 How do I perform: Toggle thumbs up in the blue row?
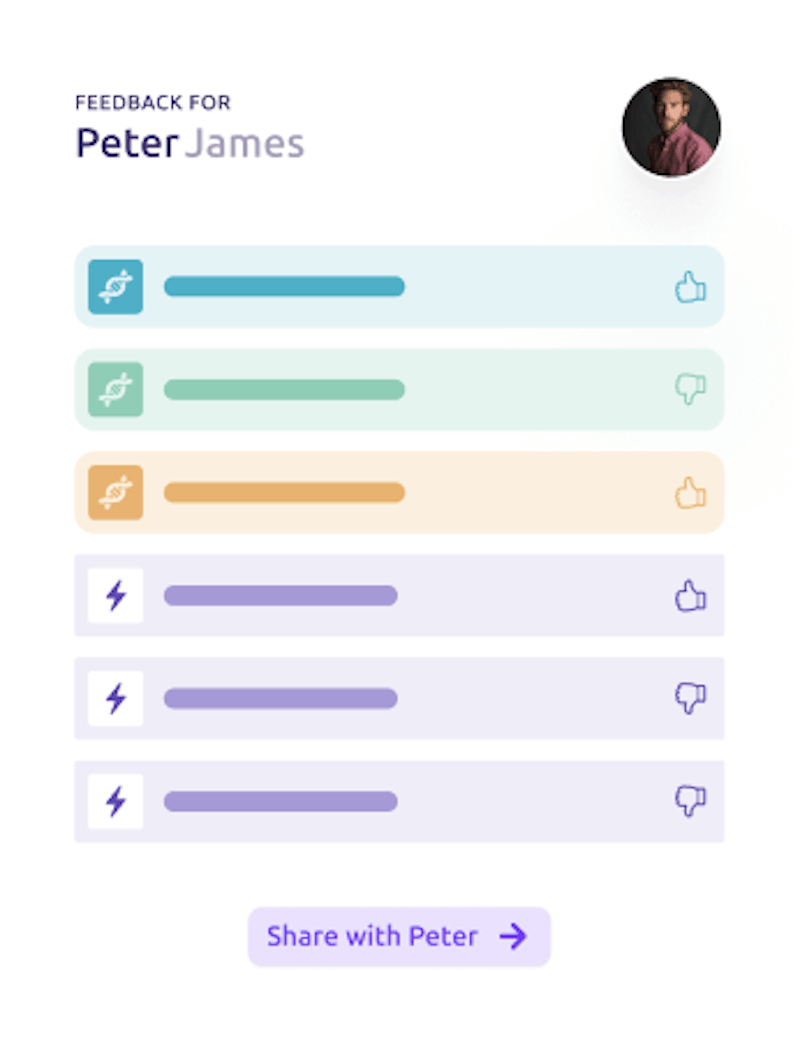(690, 288)
